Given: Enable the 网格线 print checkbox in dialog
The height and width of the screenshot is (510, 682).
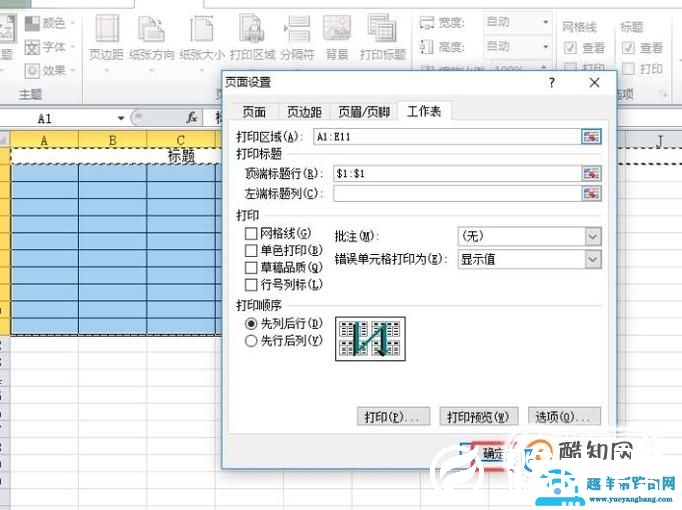Looking at the screenshot, I should pyautogui.click(x=251, y=234).
